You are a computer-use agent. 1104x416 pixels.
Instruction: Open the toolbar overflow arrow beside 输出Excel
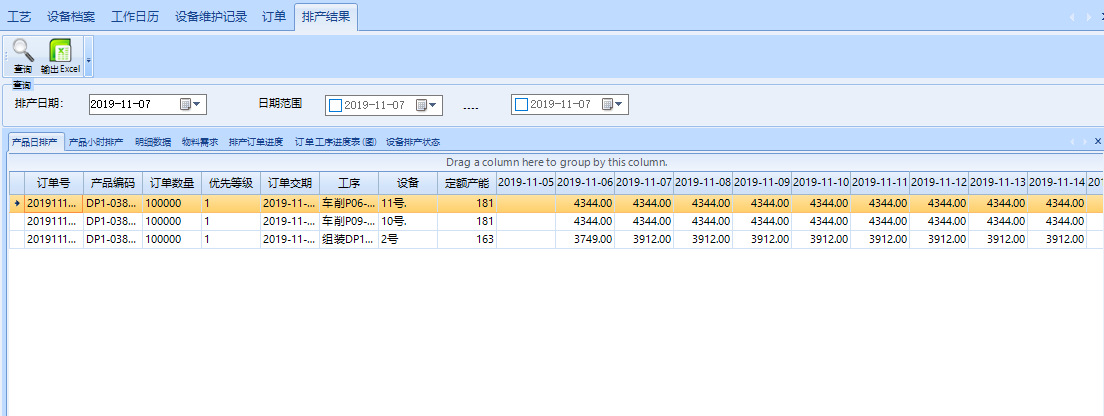(89, 60)
